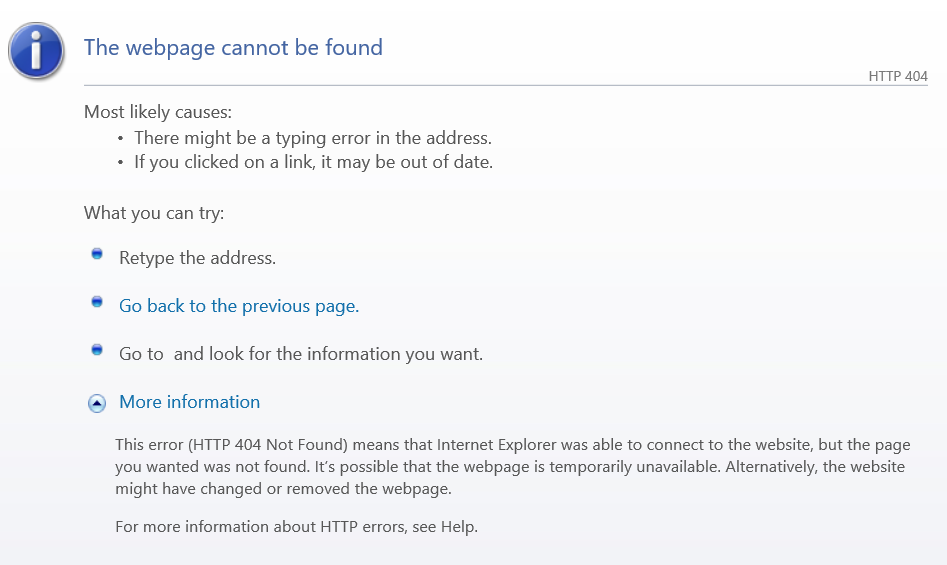Click the 'webpage cannot be found' heading
Screen dimensions: 947x565
233,48
